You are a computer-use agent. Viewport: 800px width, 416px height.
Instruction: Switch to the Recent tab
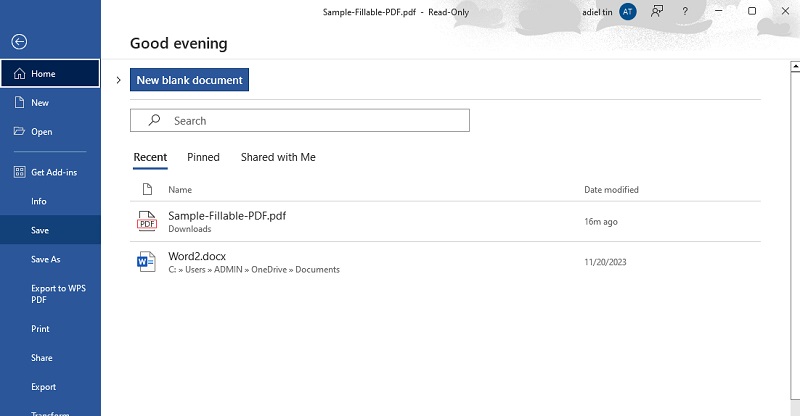[150, 157]
